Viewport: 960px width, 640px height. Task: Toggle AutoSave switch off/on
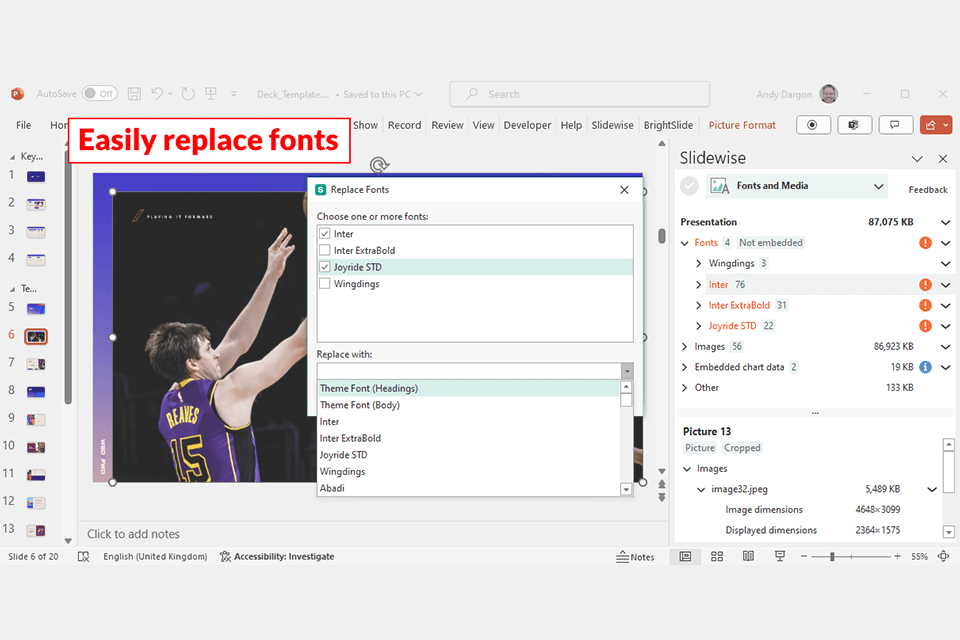point(99,93)
